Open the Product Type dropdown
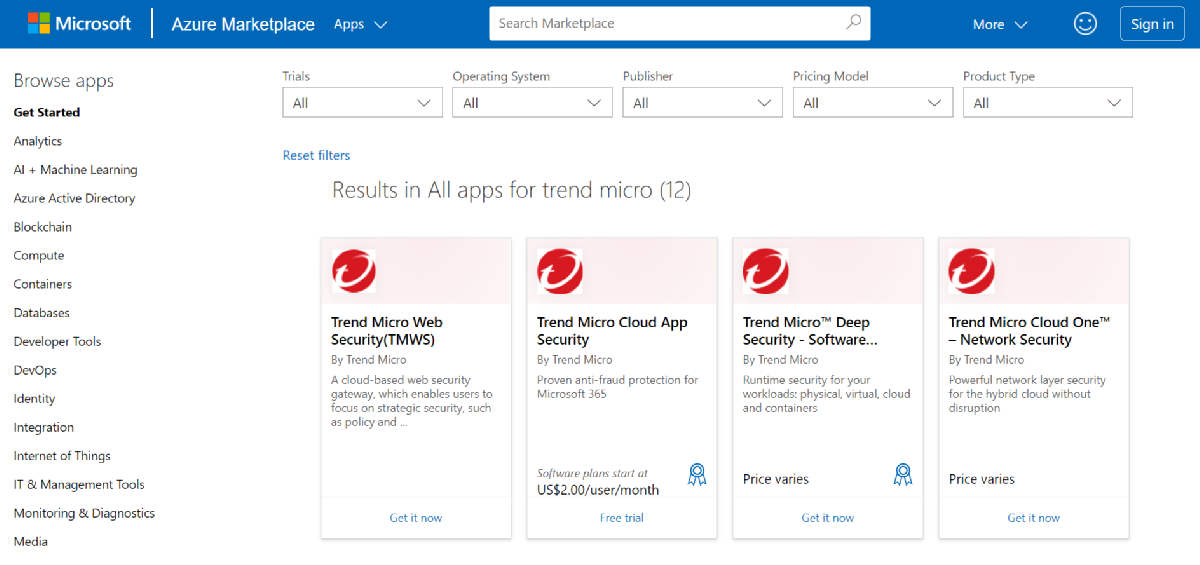1200x565 pixels. pyautogui.click(x=1047, y=103)
